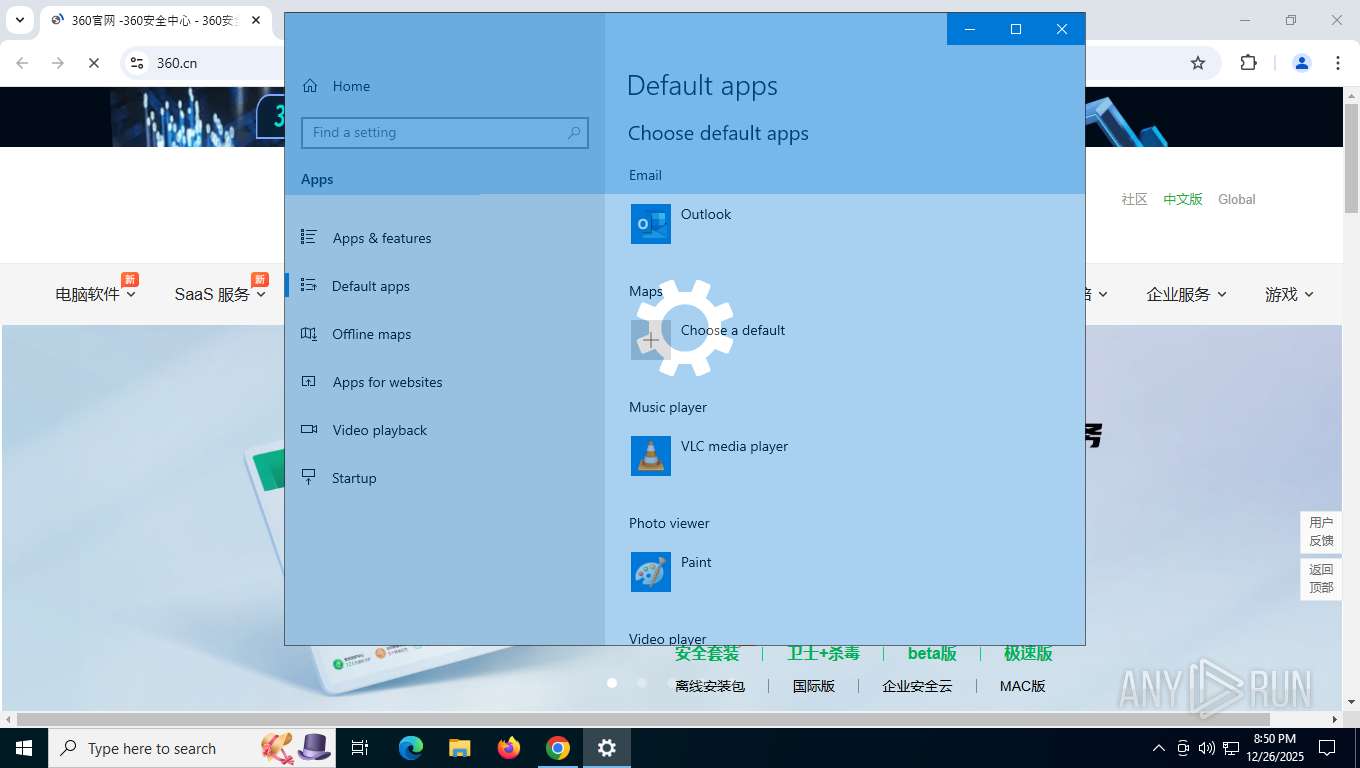The image size is (1360, 768).
Task: Switch to 中文版 on 360 site
Action: pyautogui.click(x=1183, y=199)
